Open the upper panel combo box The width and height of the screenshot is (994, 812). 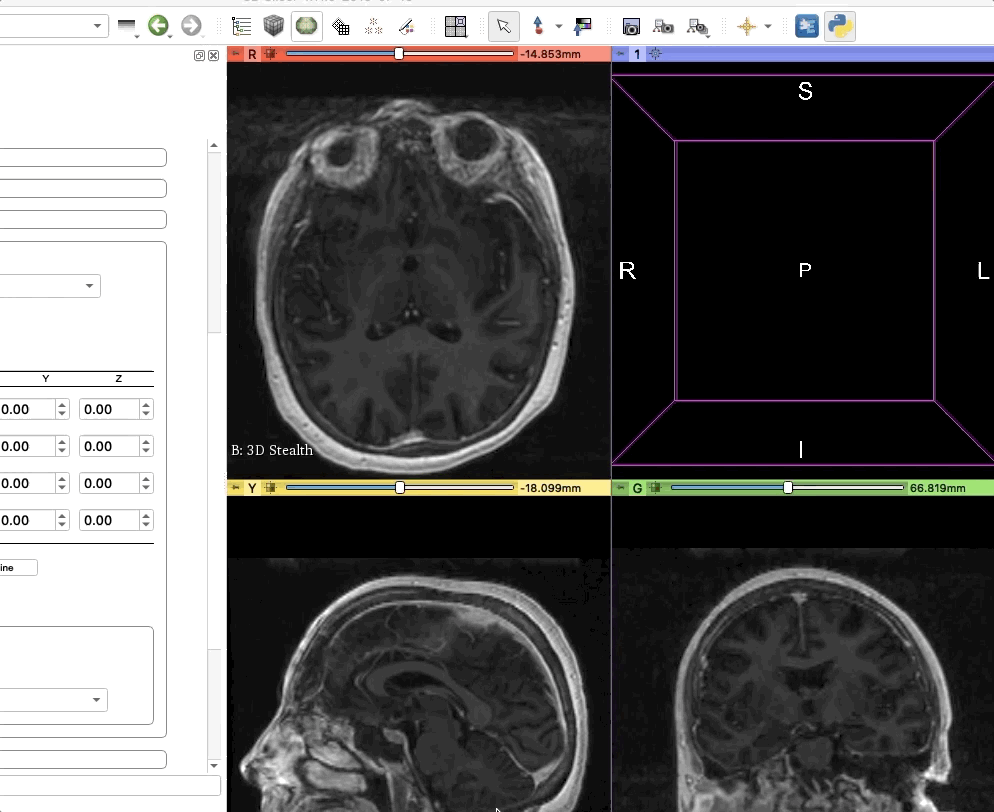[x=50, y=286]
